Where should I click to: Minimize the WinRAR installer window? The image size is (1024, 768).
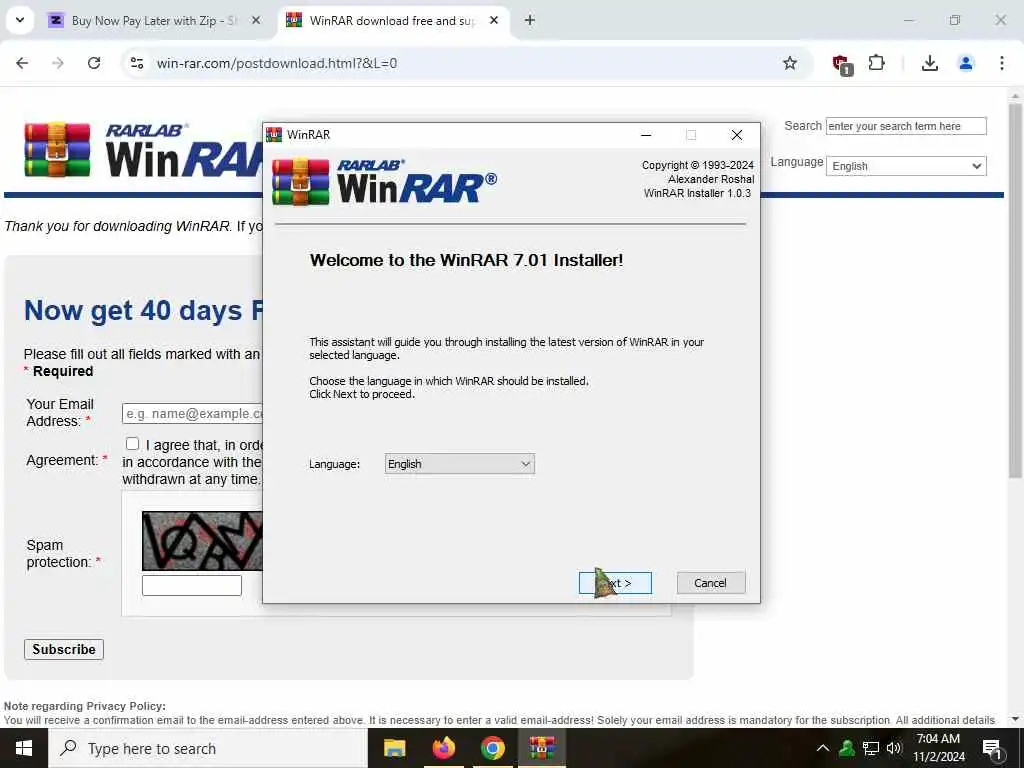coord(646,135)
